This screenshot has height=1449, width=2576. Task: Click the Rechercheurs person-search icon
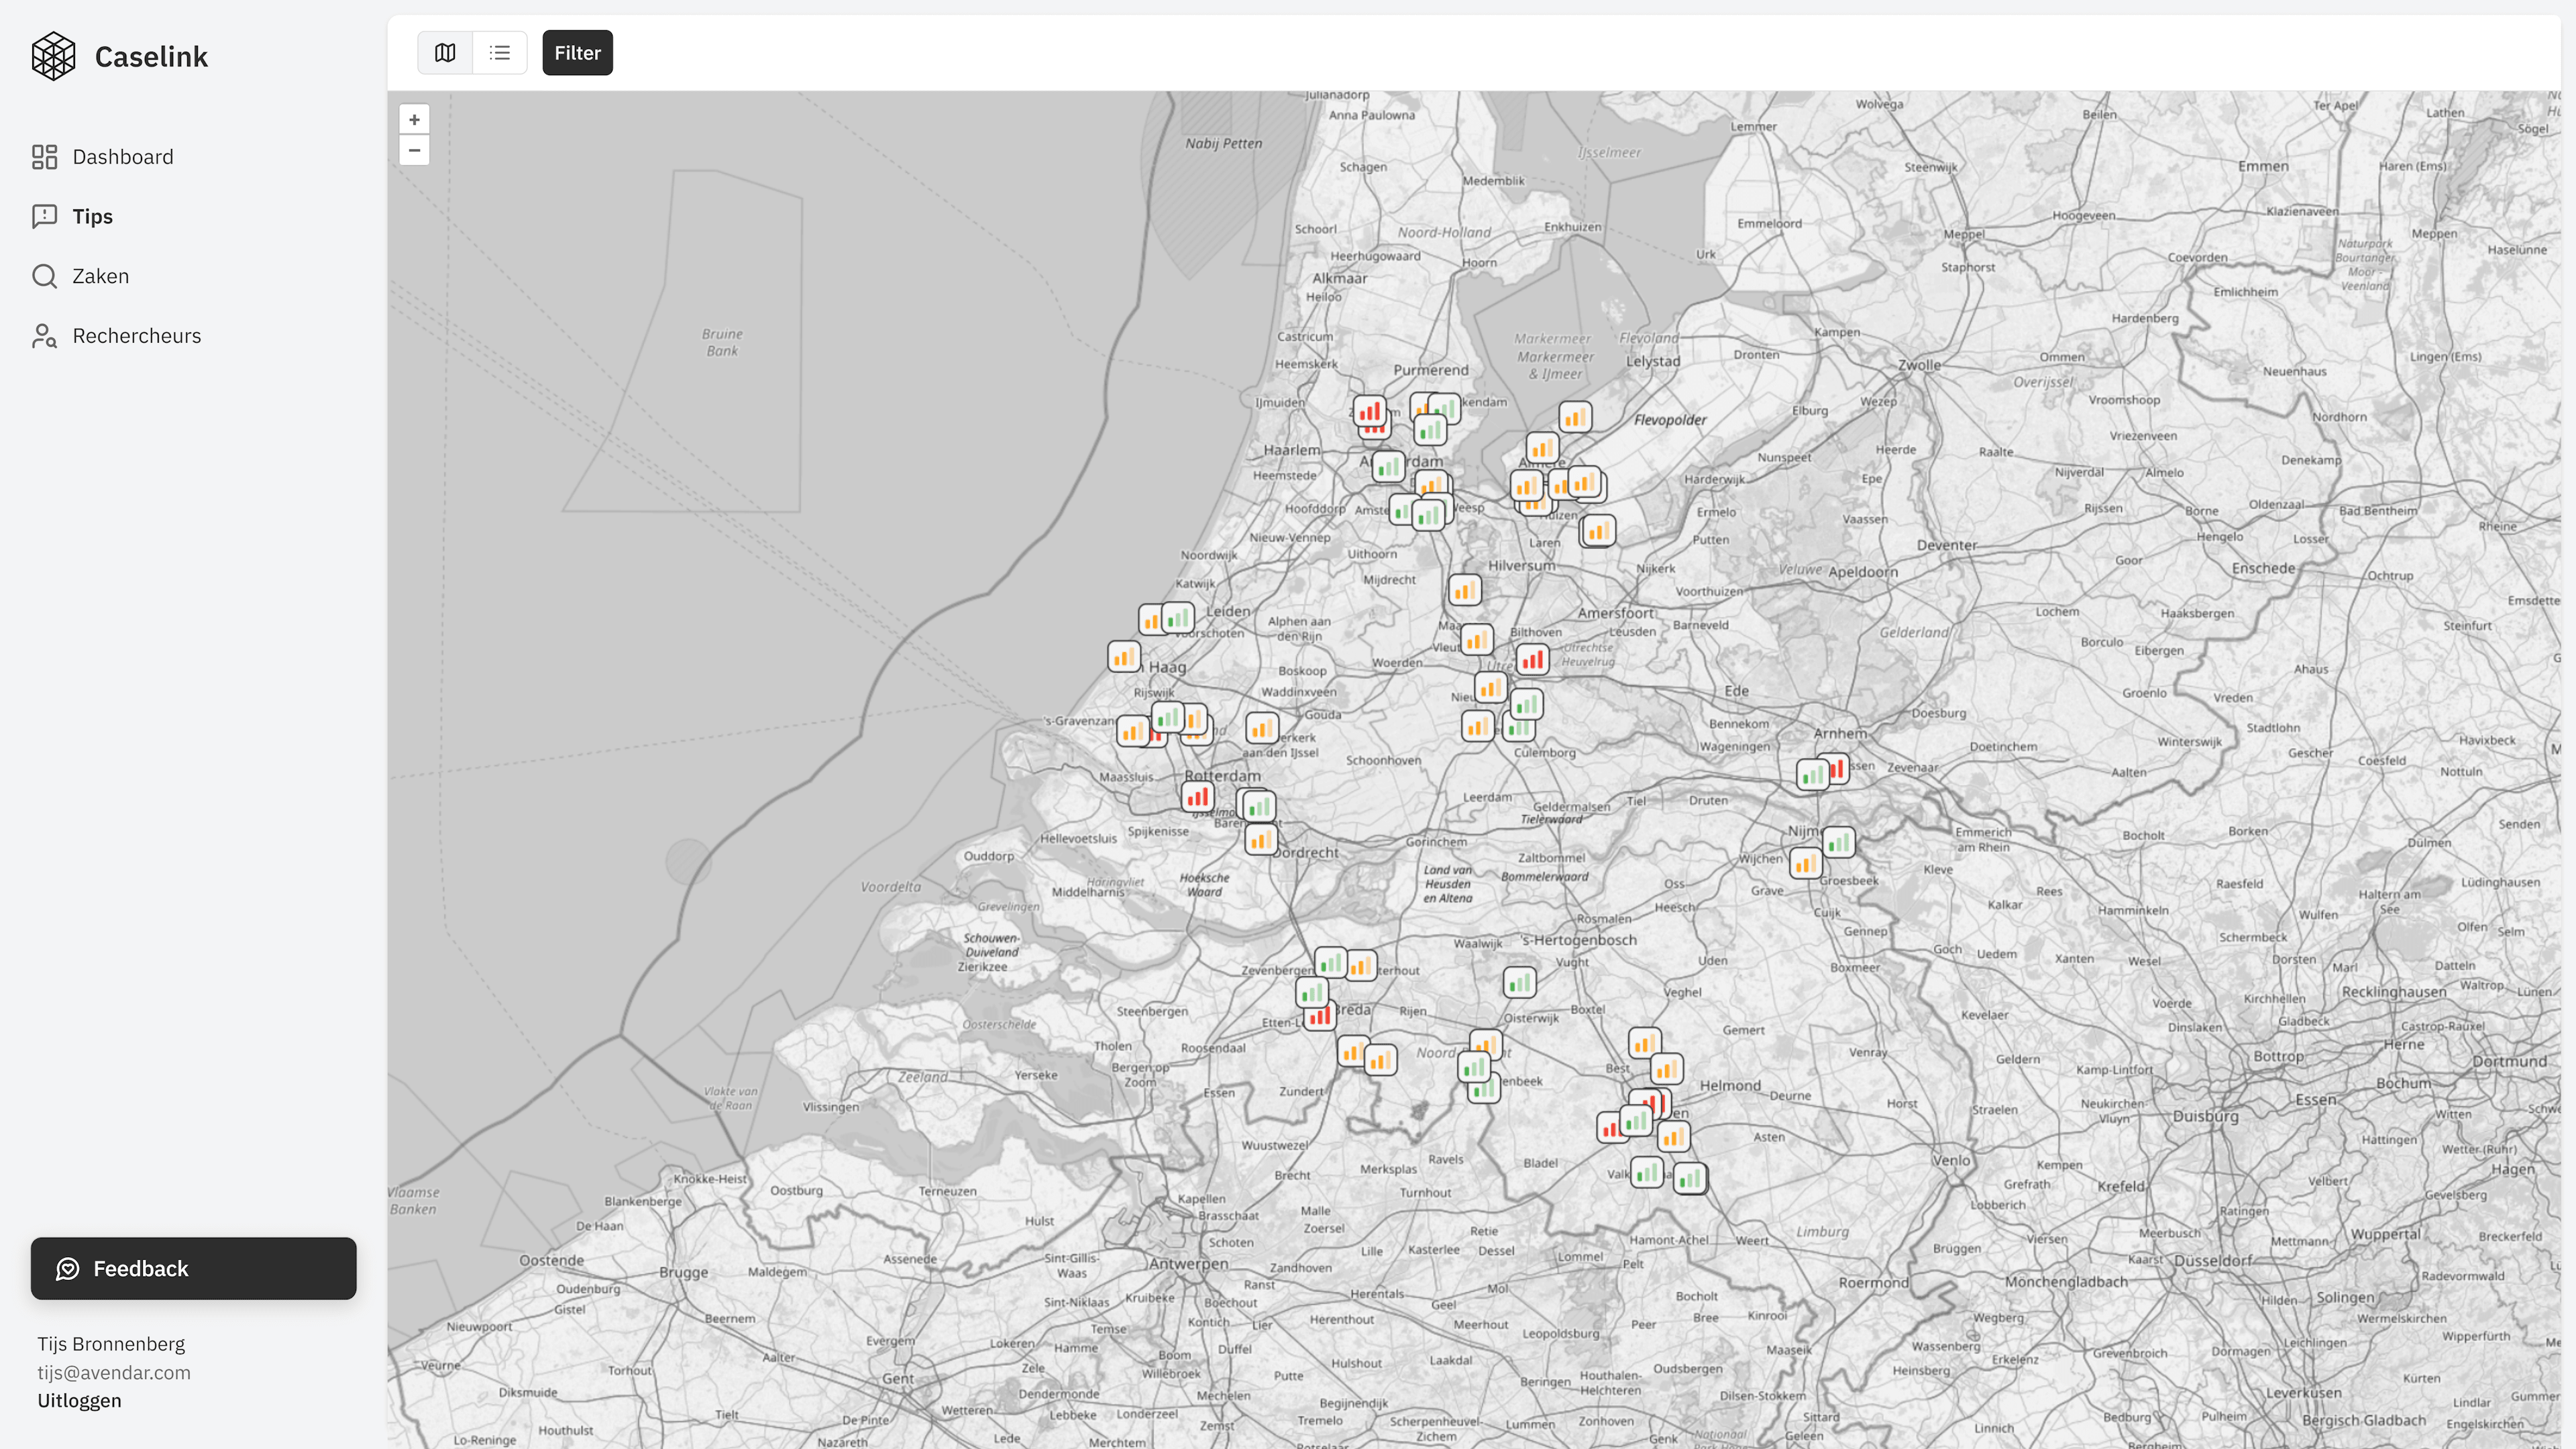pyautogui.click(x=44, y=336)
